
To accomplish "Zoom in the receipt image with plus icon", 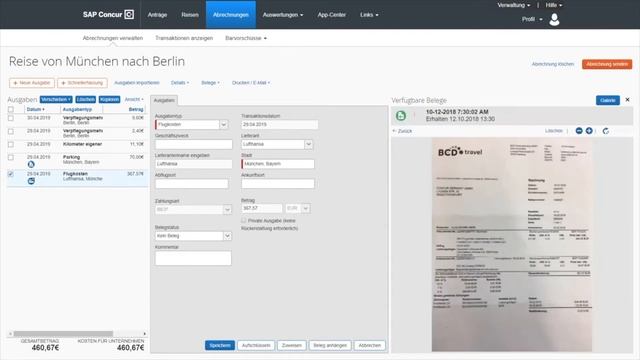I will tap(589, 131).
